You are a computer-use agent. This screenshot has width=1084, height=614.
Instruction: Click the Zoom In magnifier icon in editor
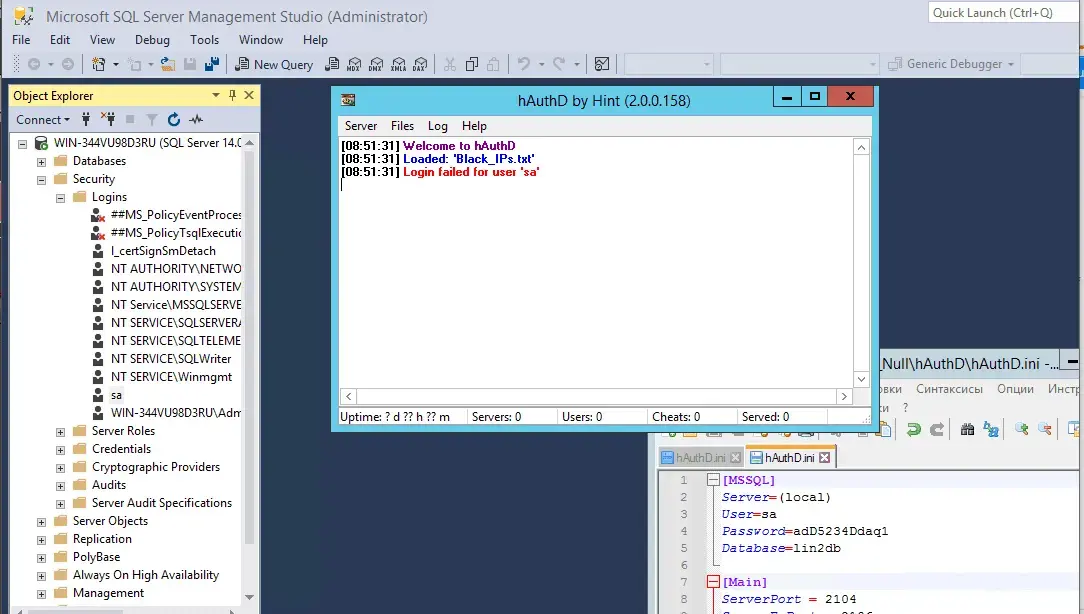pos(1021,429)
